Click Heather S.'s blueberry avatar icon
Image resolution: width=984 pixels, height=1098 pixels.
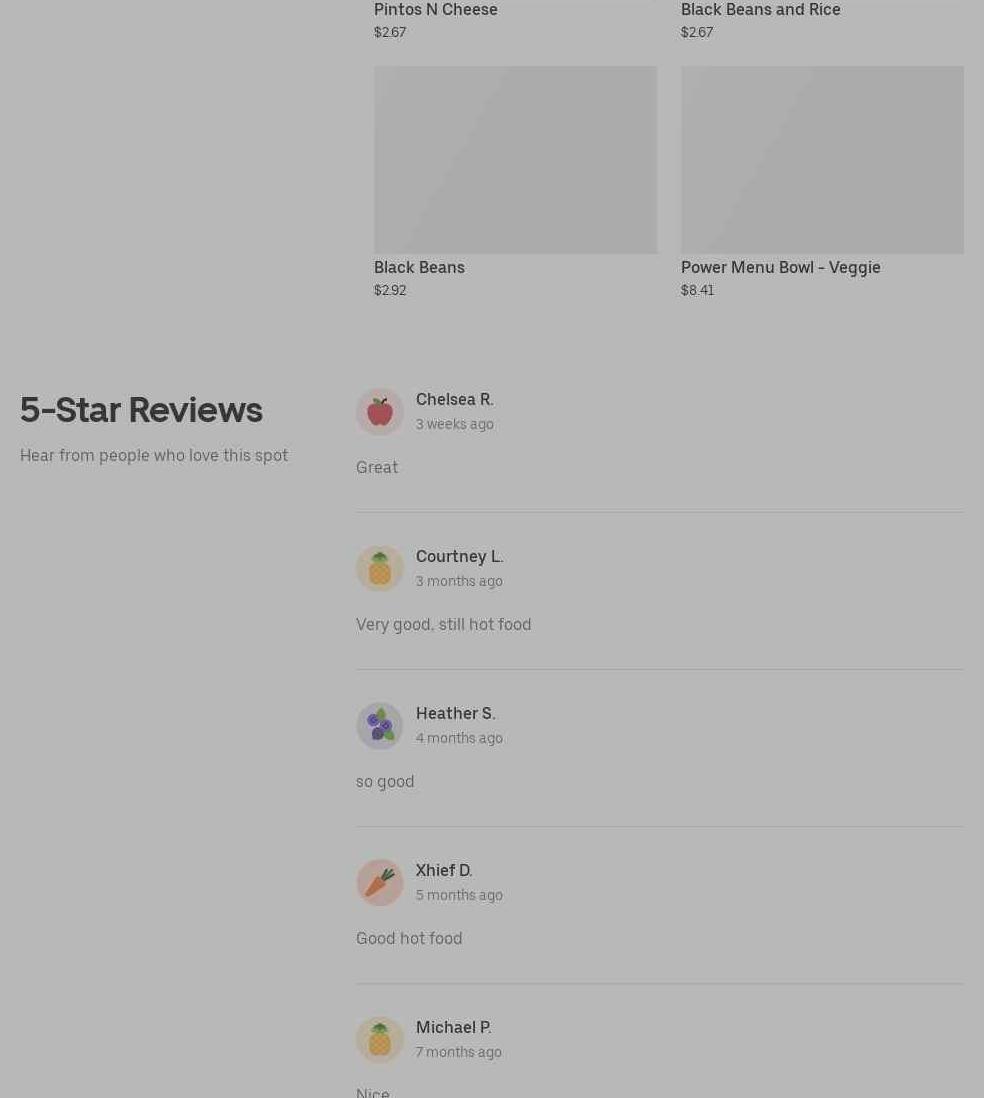click(x=380, y=725)
